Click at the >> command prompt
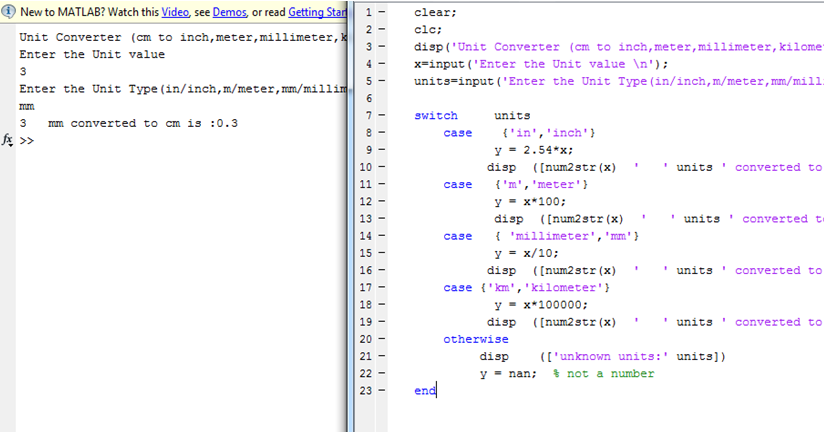The height and width of the screenshot is (433, 824). pyautogui.click(x=27, y=141)
